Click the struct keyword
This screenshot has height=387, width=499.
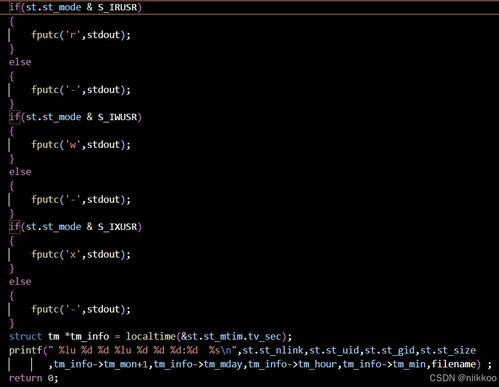click(x=25, y=336)
